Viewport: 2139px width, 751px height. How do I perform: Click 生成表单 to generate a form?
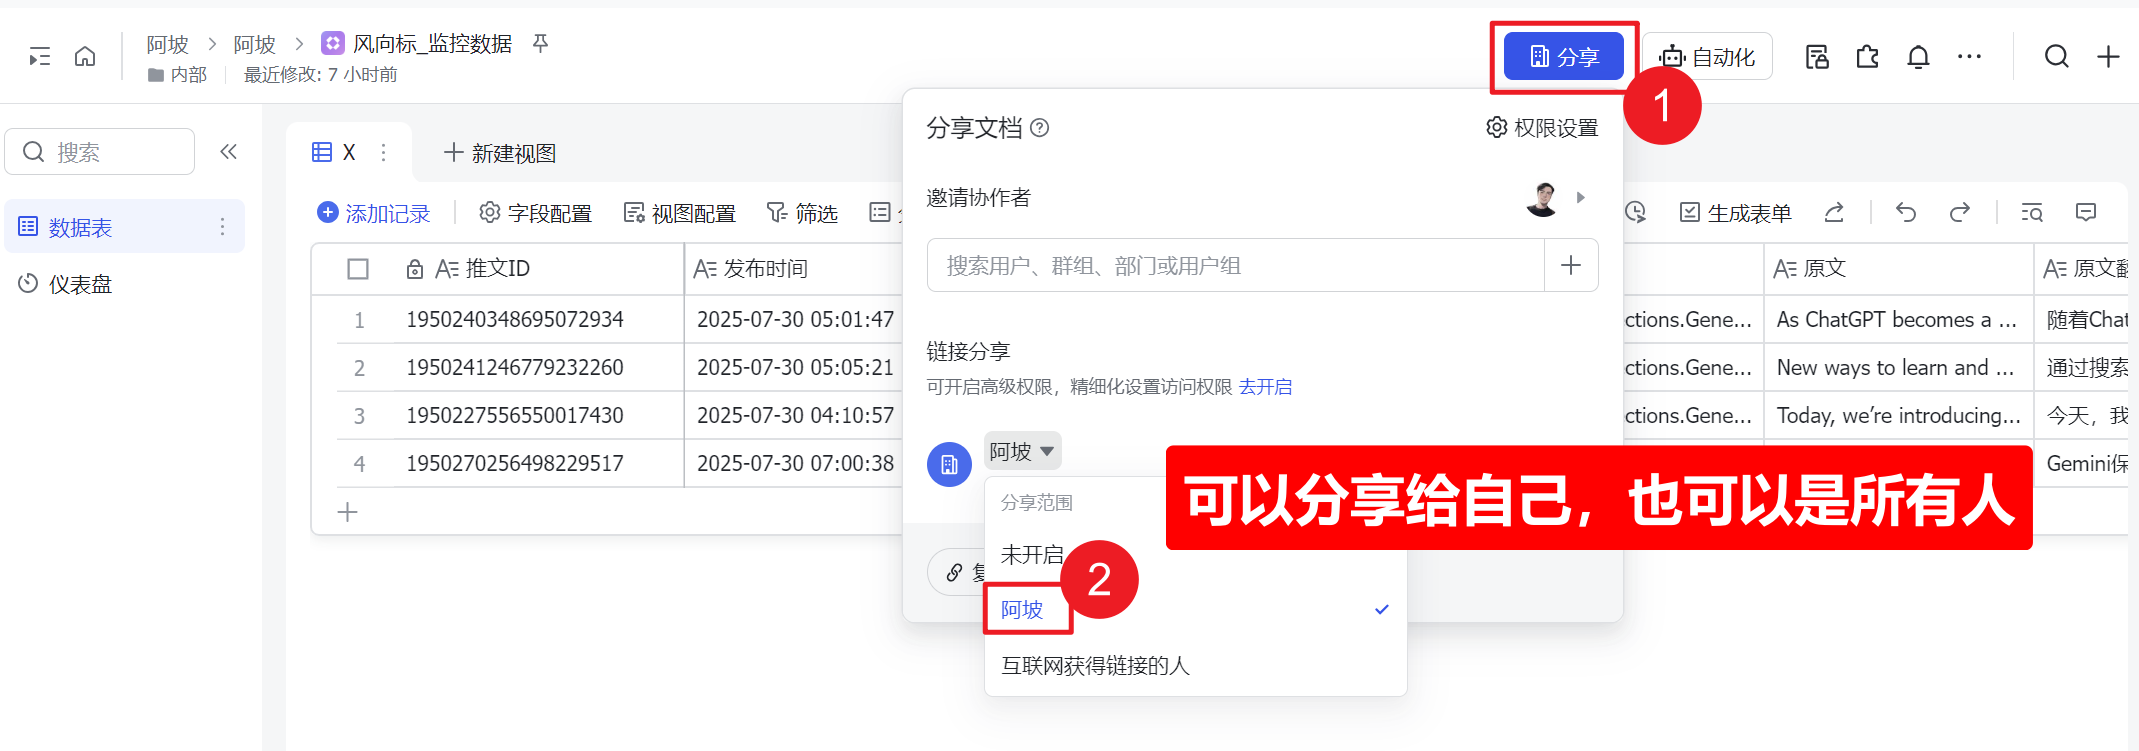tap(1735, 213)
